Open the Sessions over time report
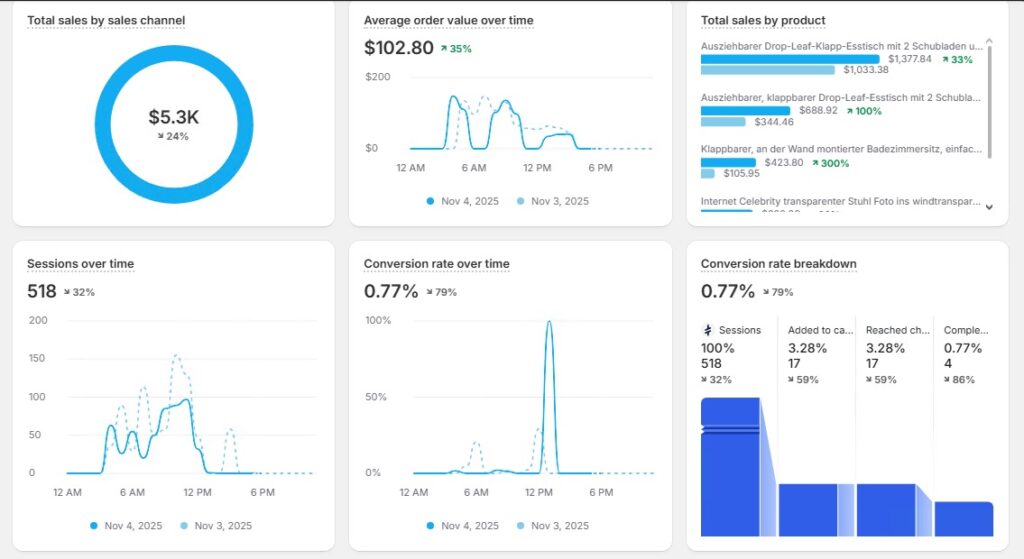 click(80, 264)
